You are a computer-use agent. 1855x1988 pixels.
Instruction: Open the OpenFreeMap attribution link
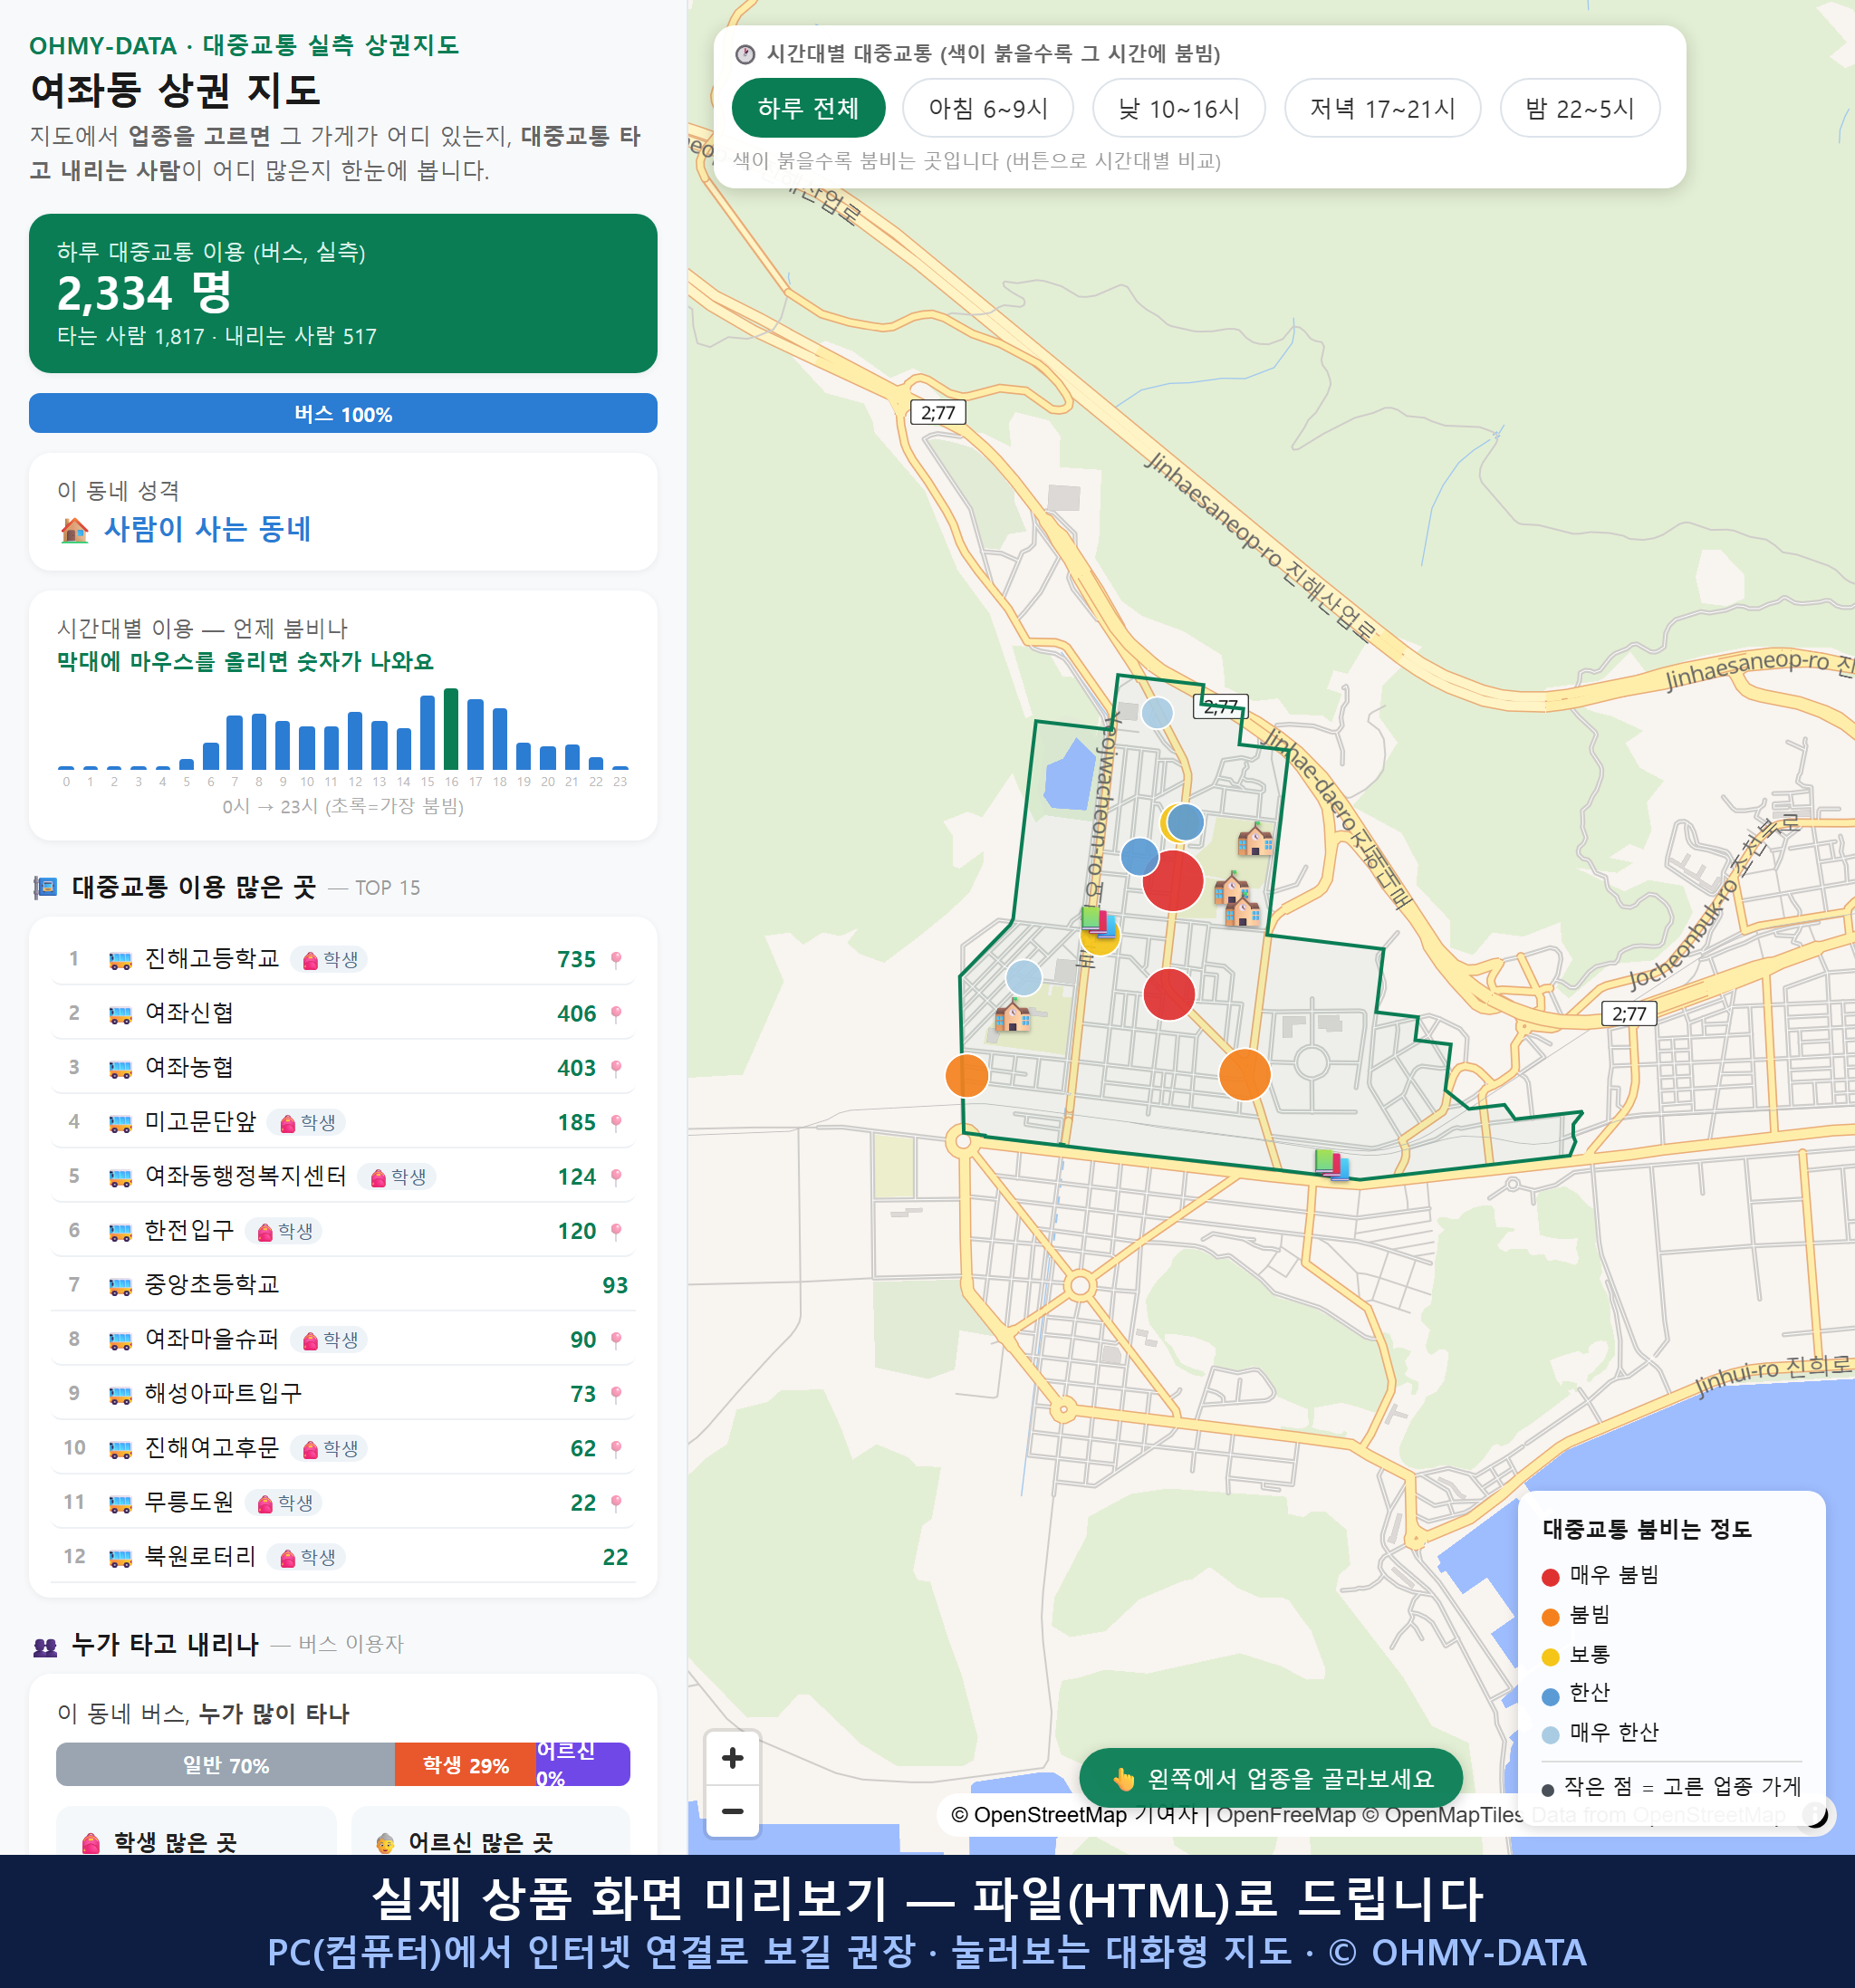tap(1286, 1814)
